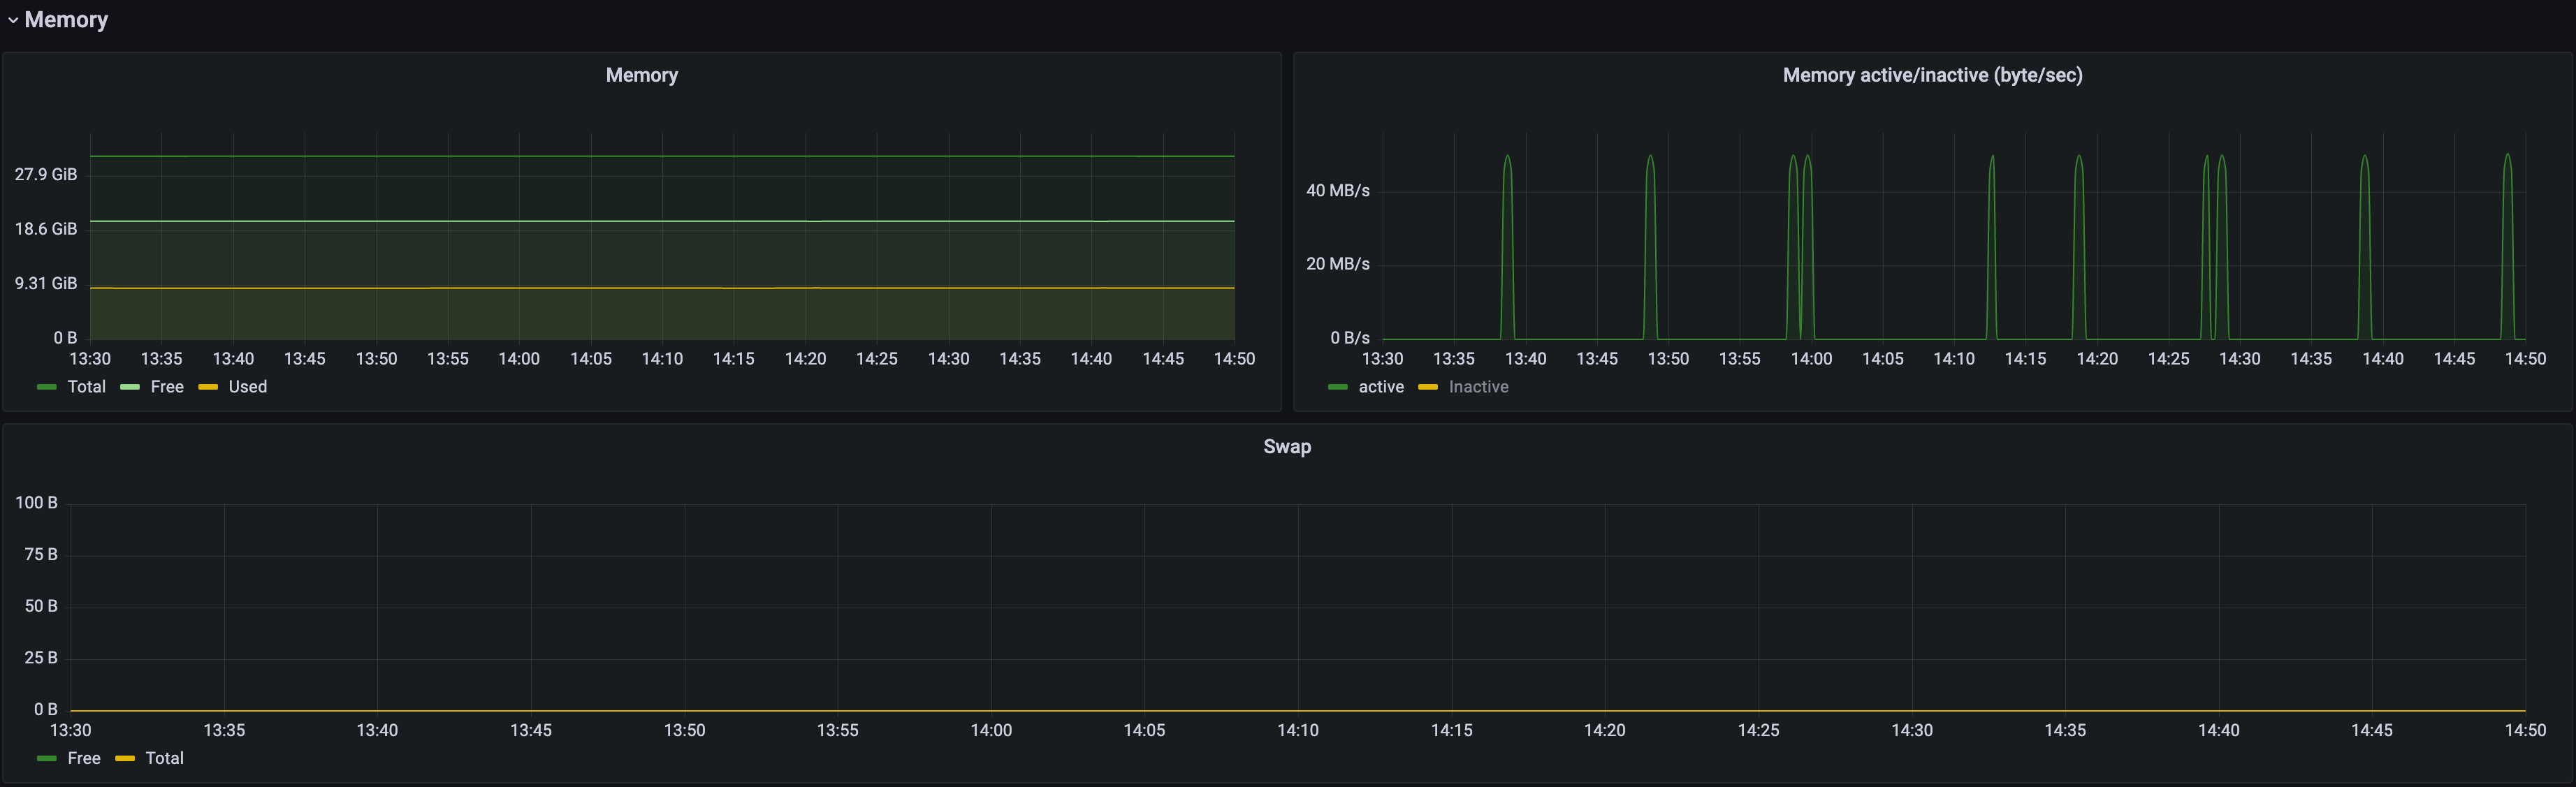Image resolution: width=2576 pixels, height=787 pixels.
Task: Click the 50 B label on Swap axis
Action: pyautogui.click(x=41, y=606)
